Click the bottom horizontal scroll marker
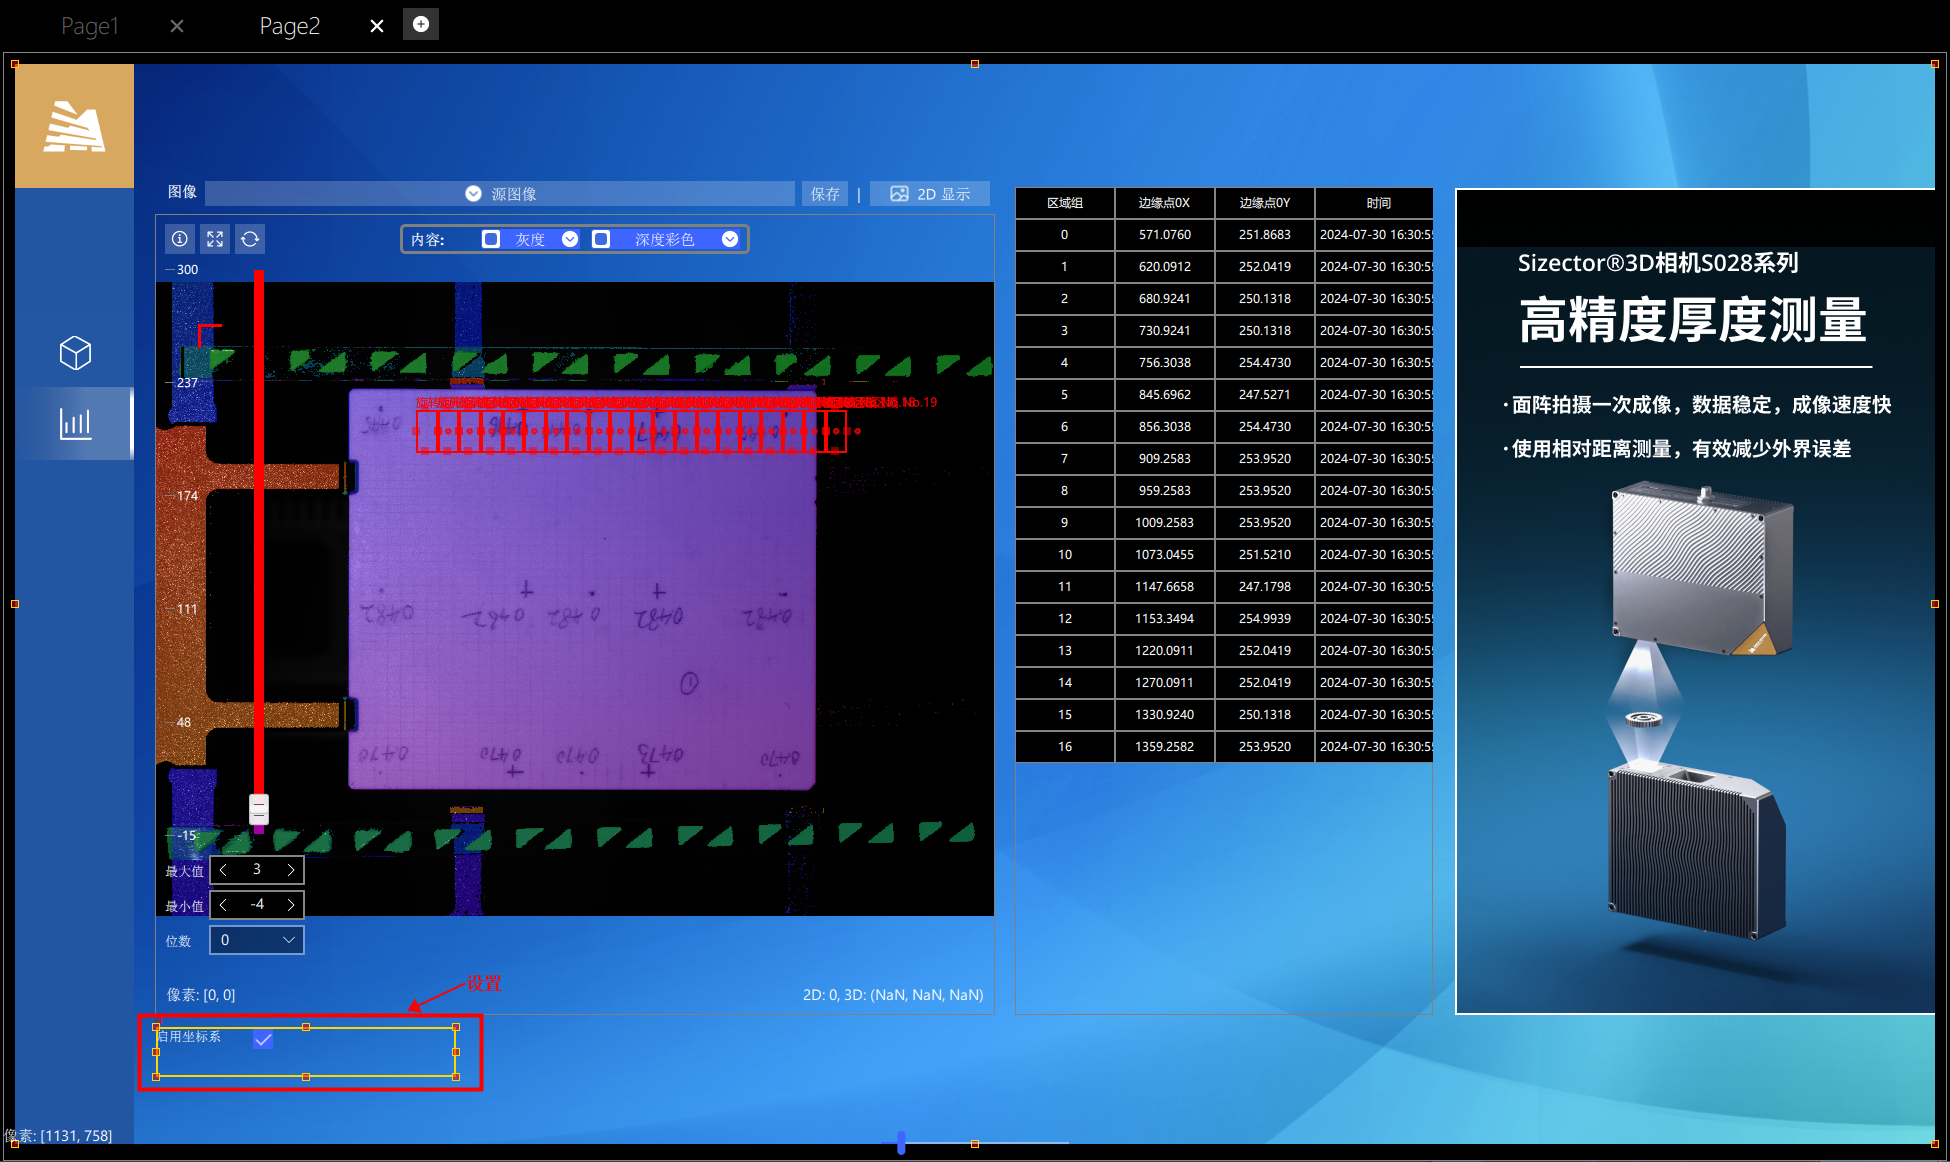This screenshot has width=1950, height=1162. (x=901, y=1142)
